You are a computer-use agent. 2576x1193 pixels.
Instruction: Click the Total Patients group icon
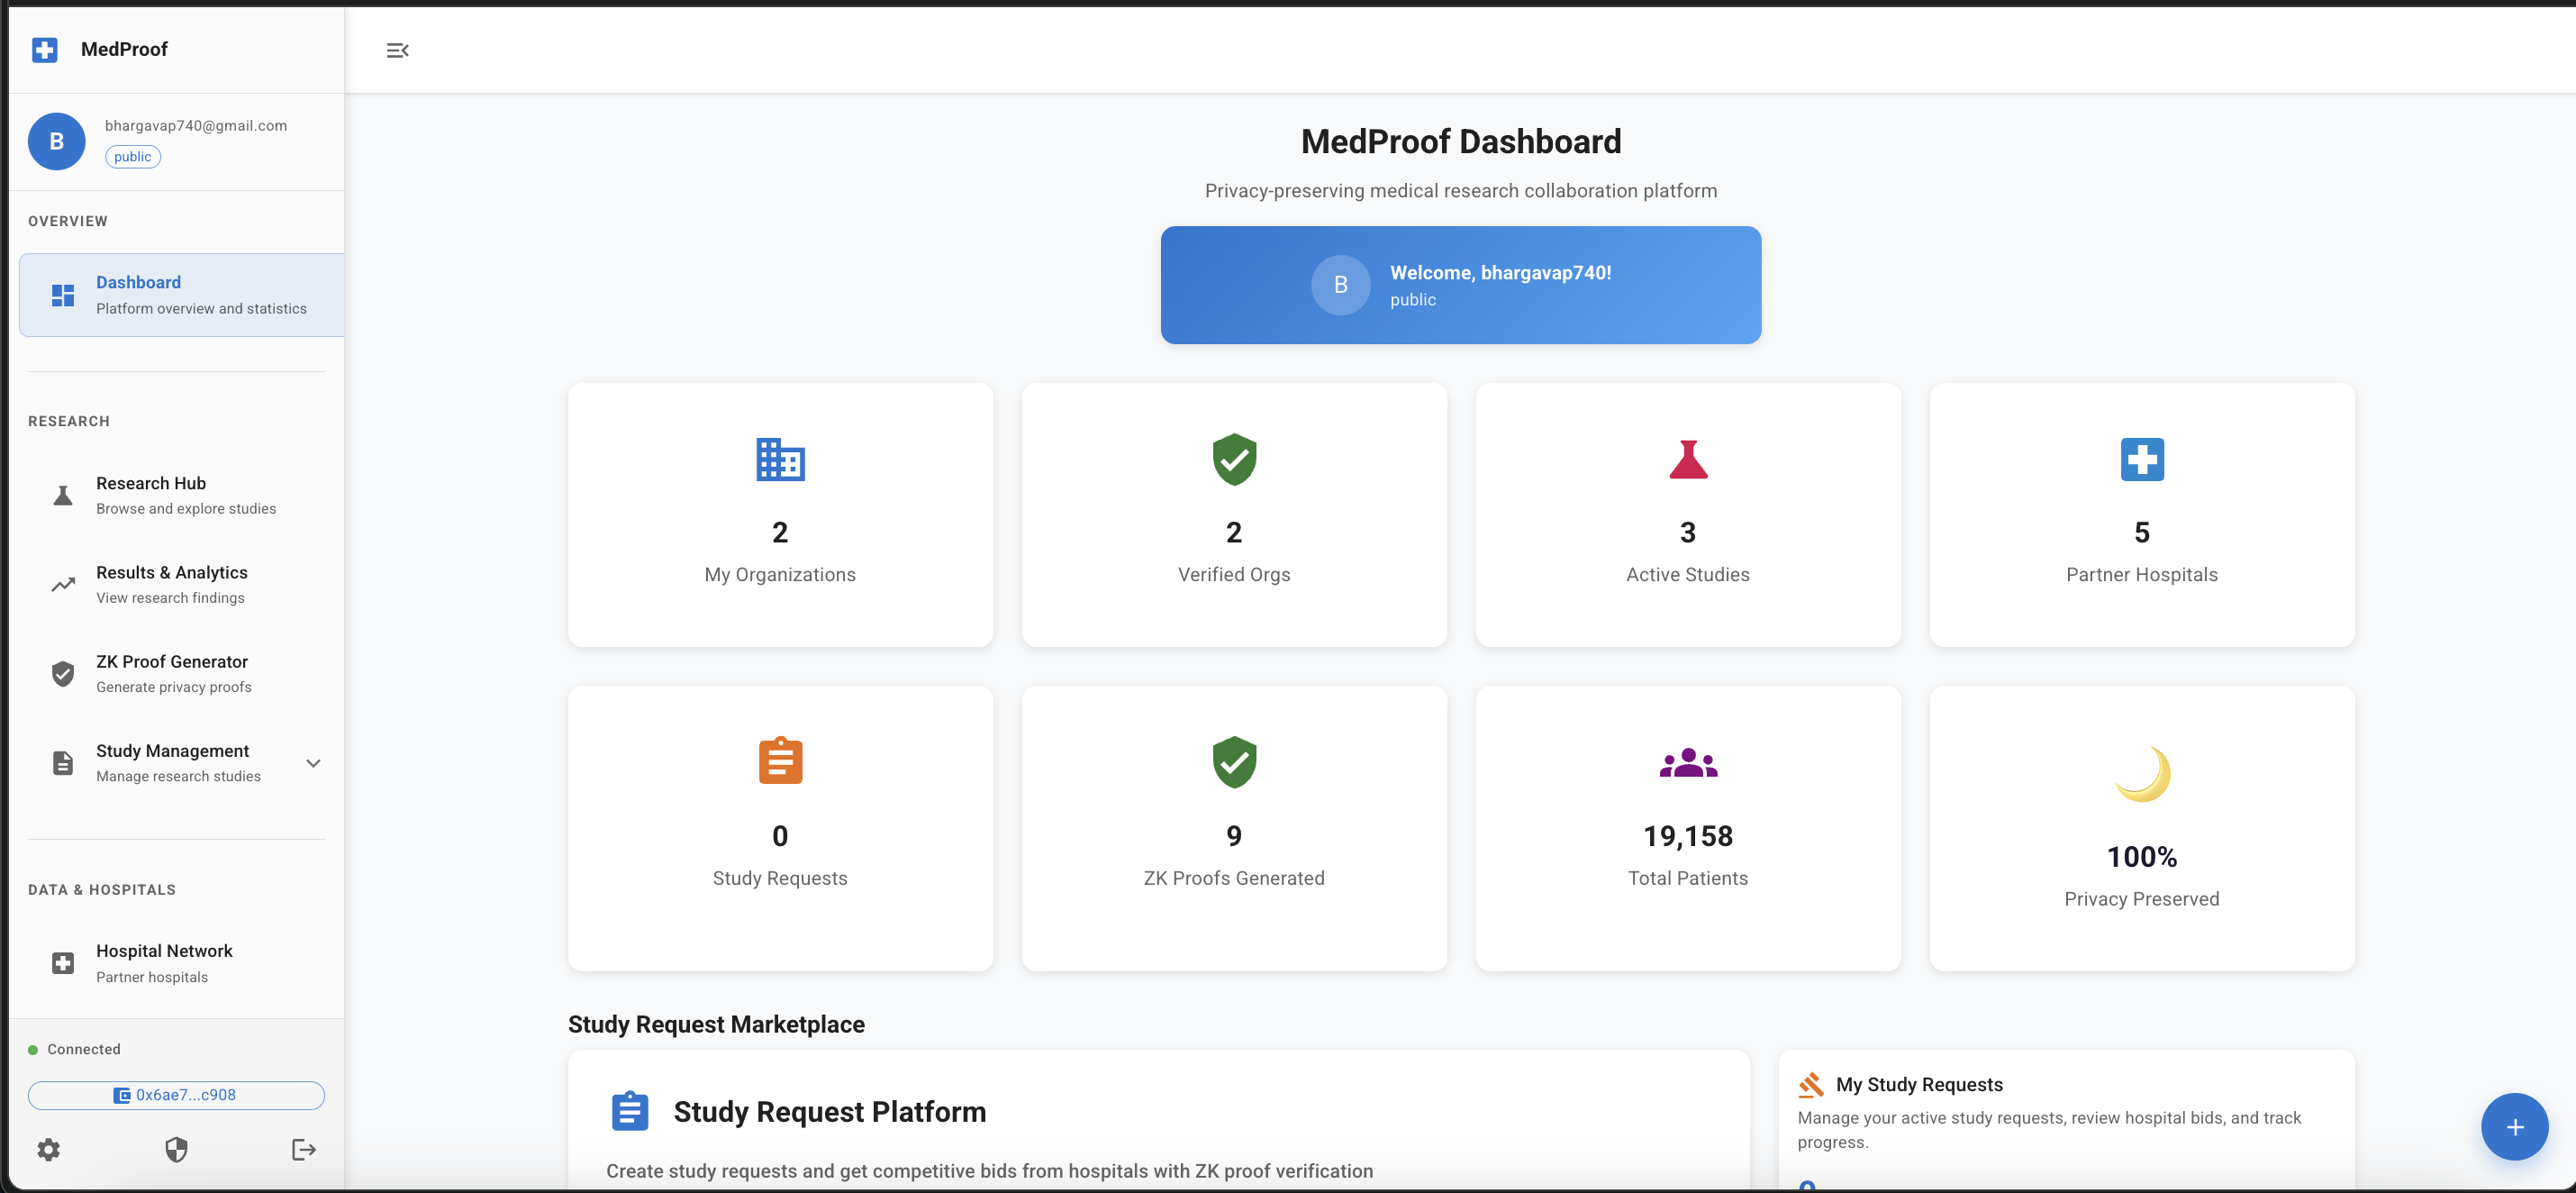tap(1687, 763)
